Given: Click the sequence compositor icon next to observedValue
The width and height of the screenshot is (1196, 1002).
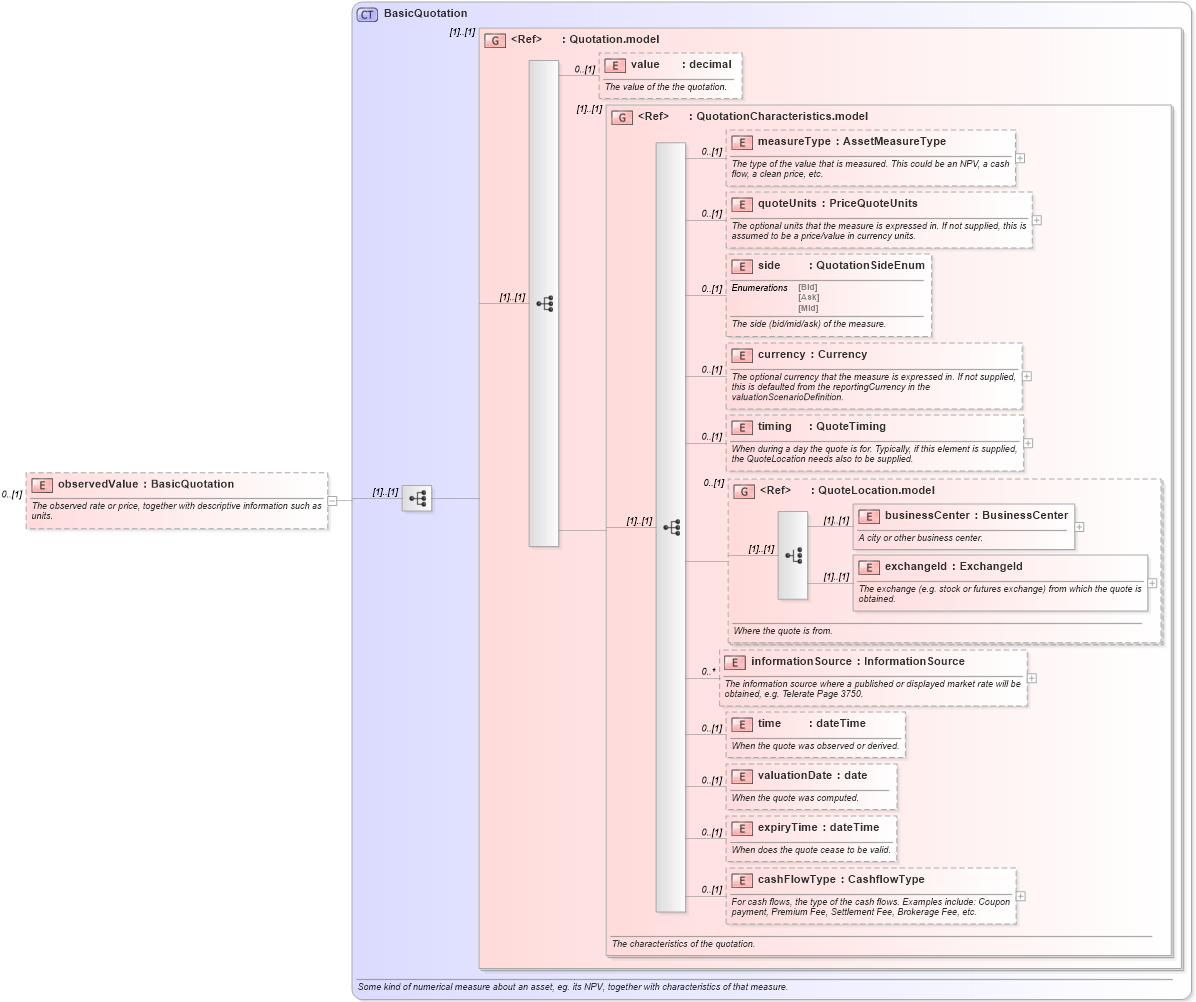Looking at the screenshot, I should click(415, 498).
